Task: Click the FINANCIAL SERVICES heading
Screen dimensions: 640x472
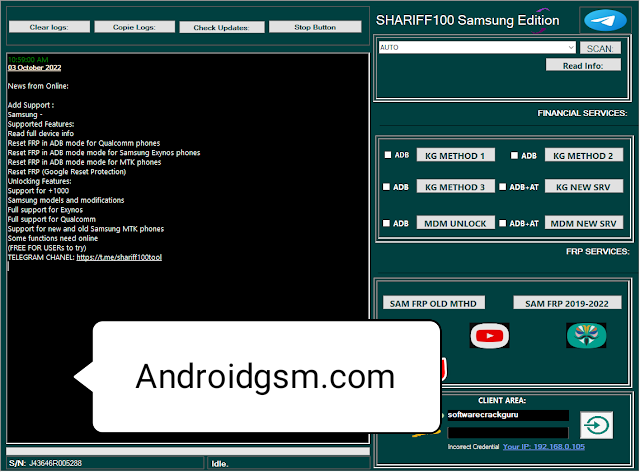Action: tap(582, 113)
